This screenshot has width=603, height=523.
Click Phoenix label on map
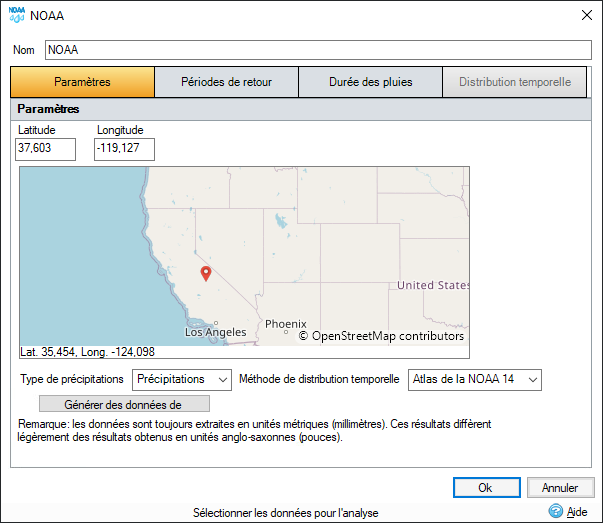click(x=286, y=324)
